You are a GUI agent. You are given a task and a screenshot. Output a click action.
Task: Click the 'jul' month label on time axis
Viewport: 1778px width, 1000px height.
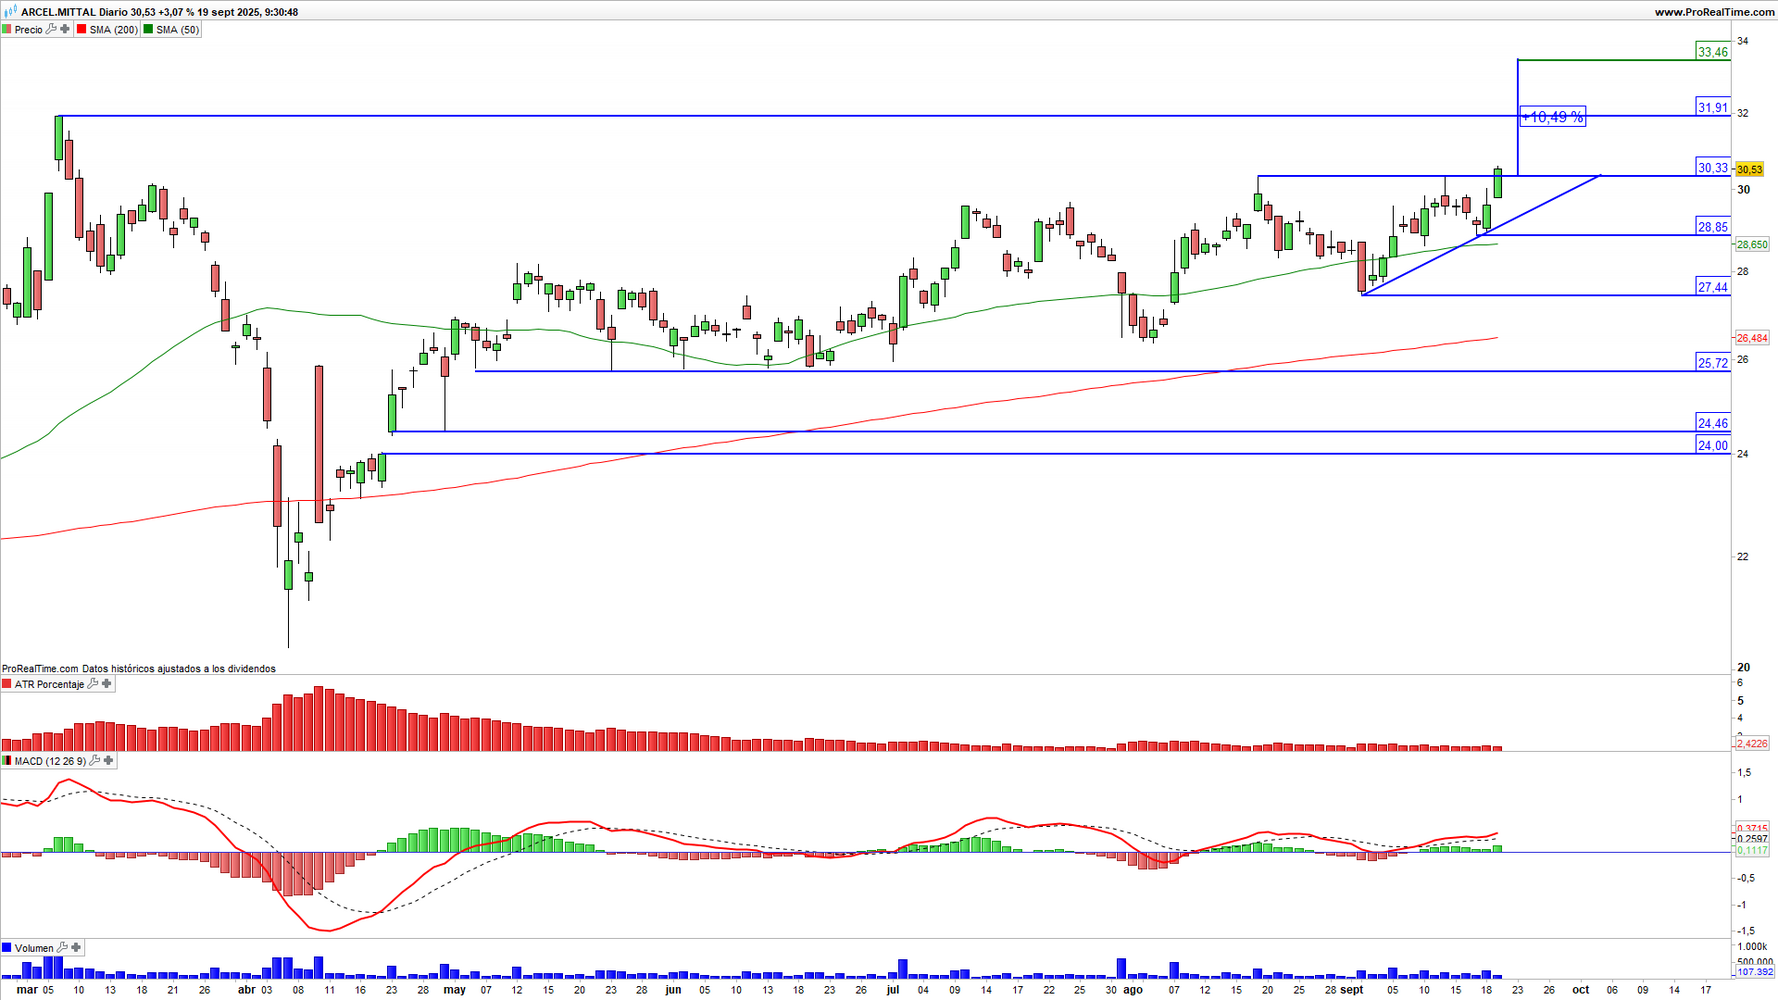[893, 990]
